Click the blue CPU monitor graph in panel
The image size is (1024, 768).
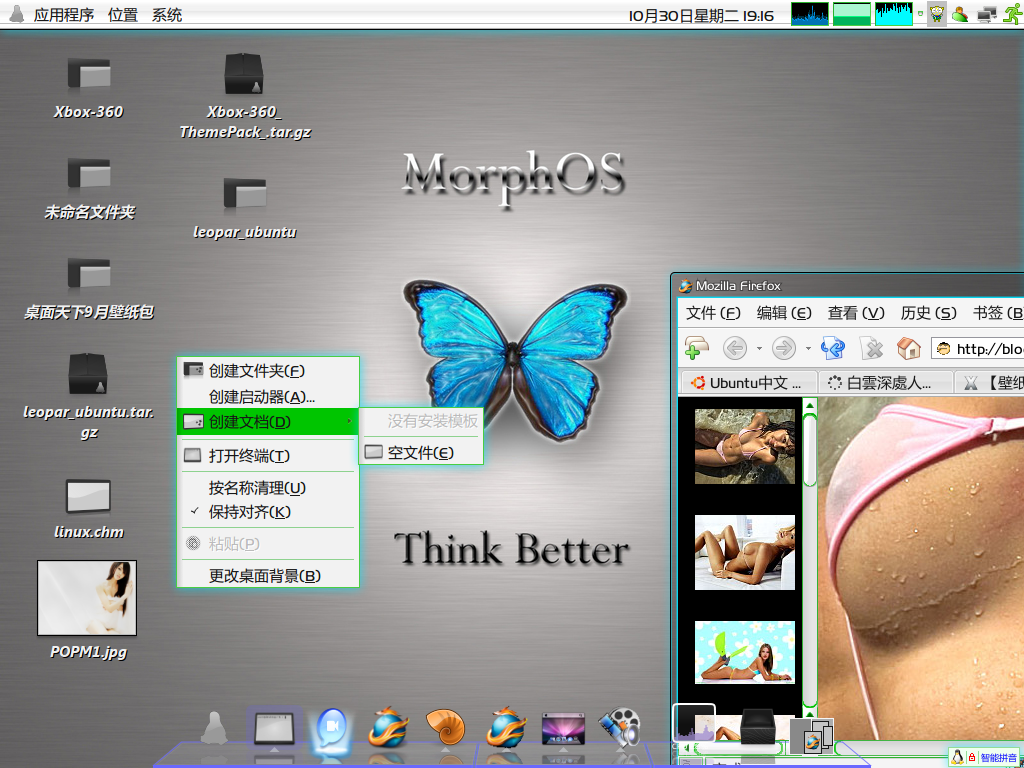click(810, 14)
